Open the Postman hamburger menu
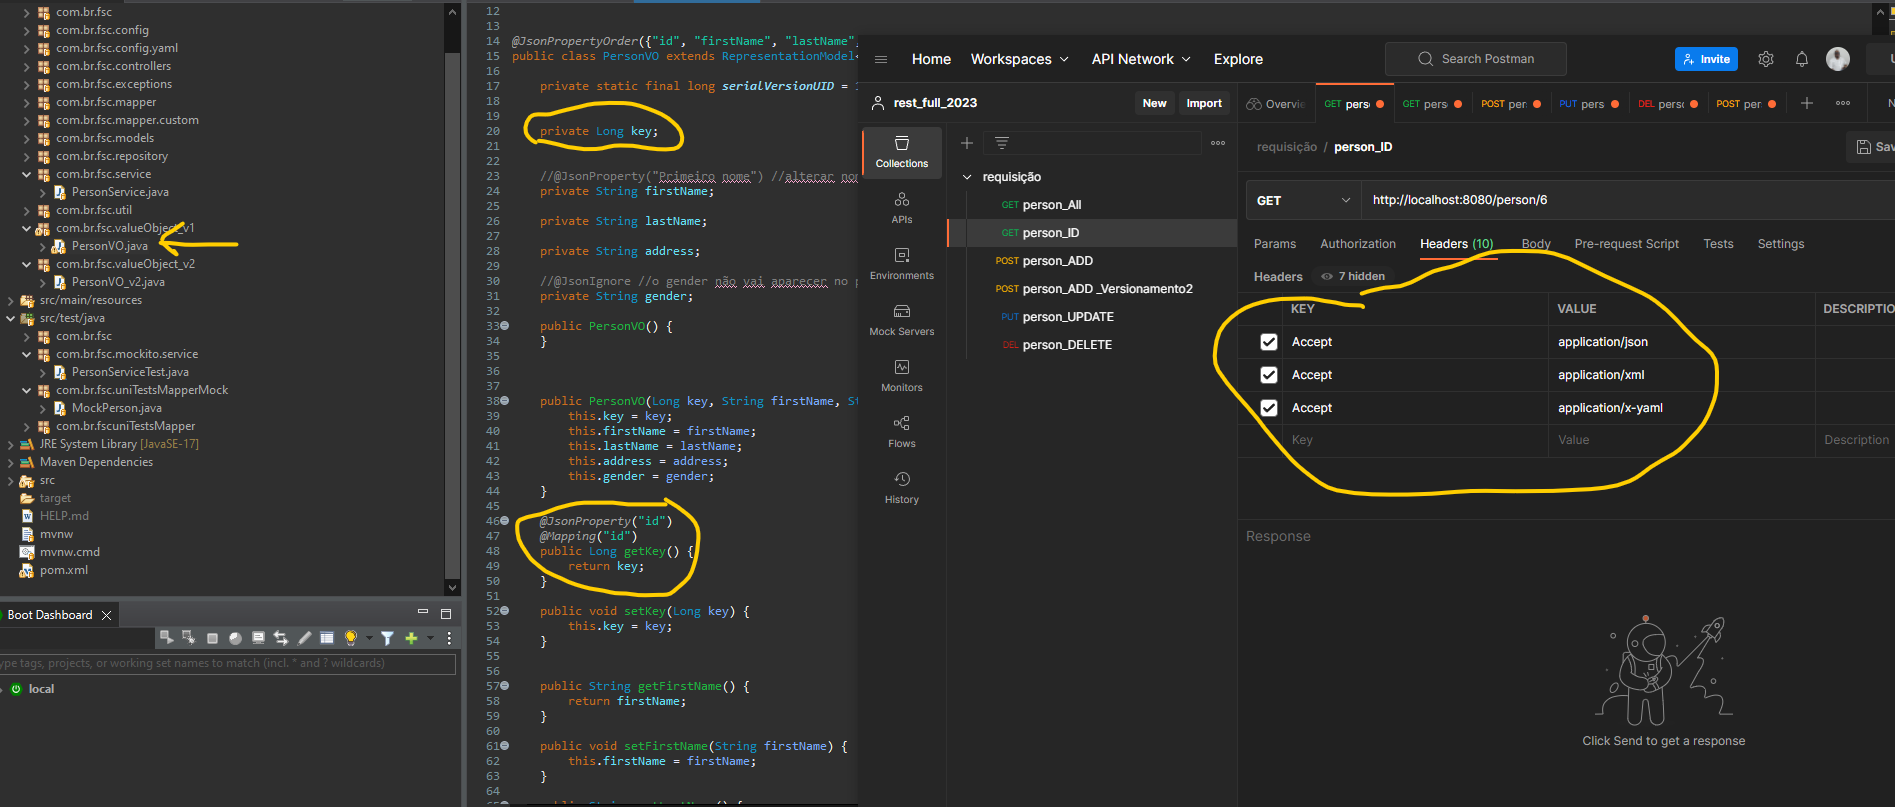This screenshot has width=1895, height=807. (881, 59)
